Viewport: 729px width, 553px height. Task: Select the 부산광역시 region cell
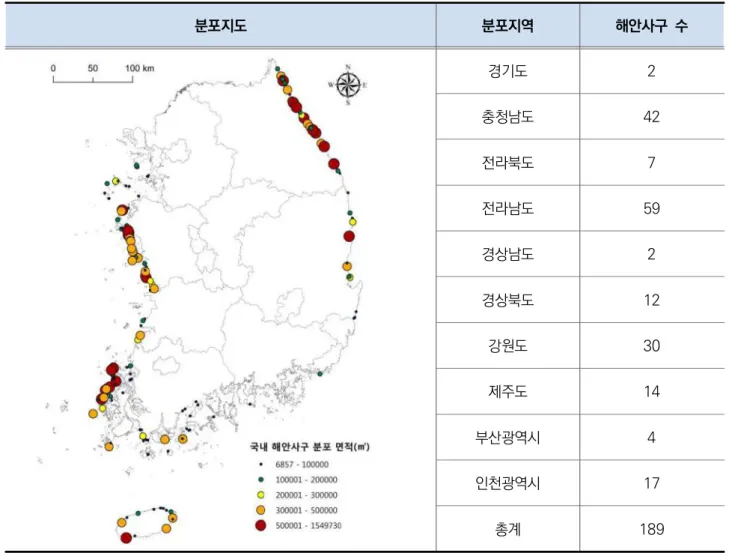tap(508, 437)
